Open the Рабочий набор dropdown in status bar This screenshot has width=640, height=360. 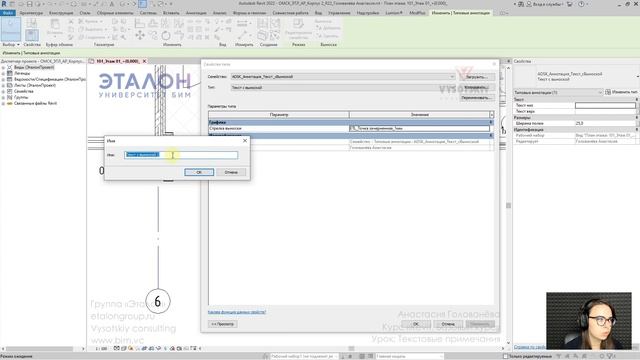[x=304, y=356]
